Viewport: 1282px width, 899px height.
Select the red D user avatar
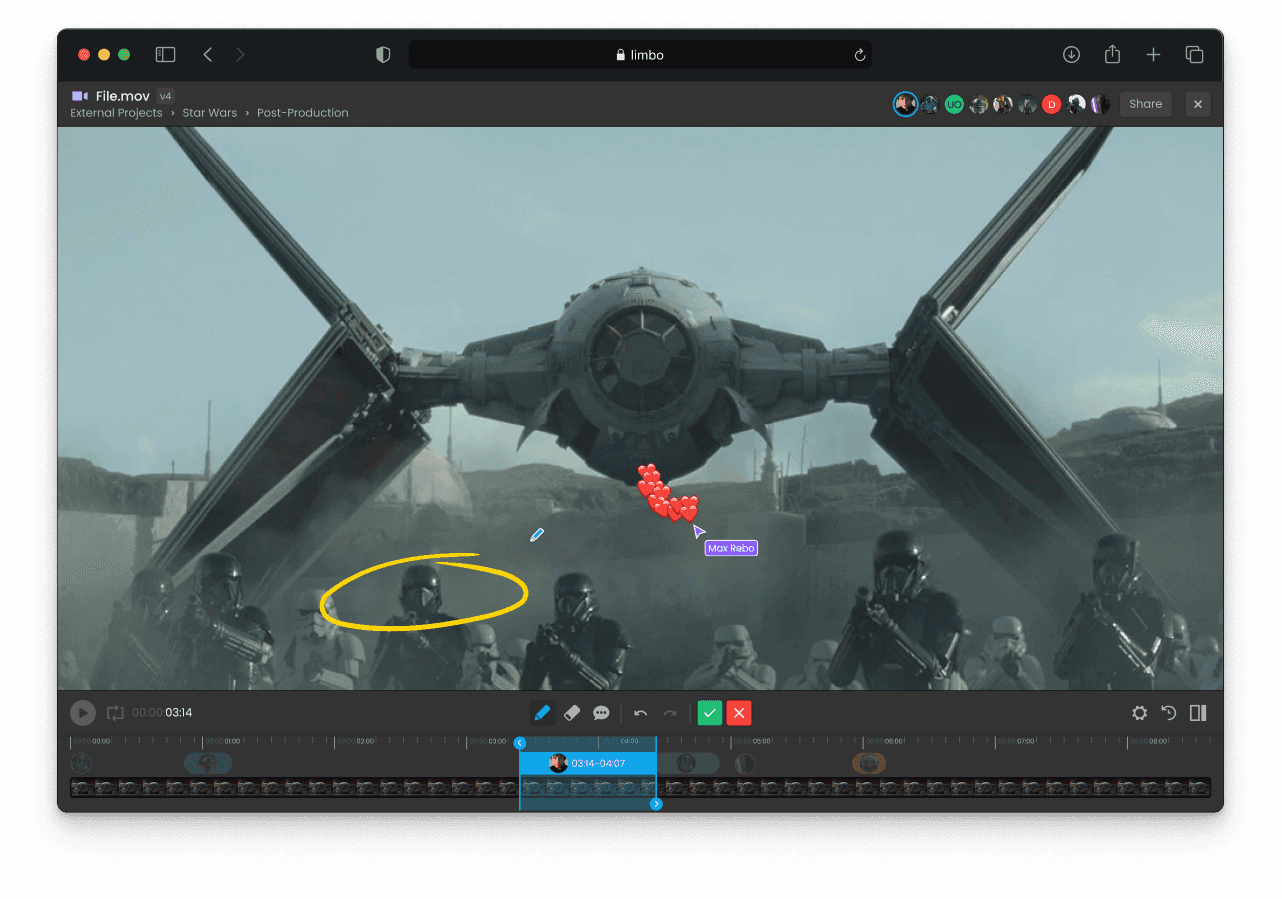click(x=1051, y=104)
